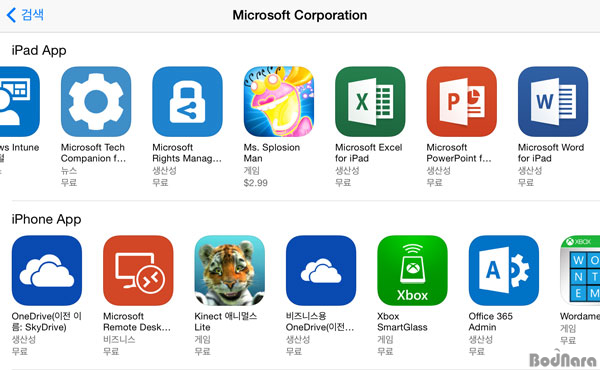This screenshot has width=600, height=370.
Task: Select the Office 365 Admin title
Action: coord(491,321)
